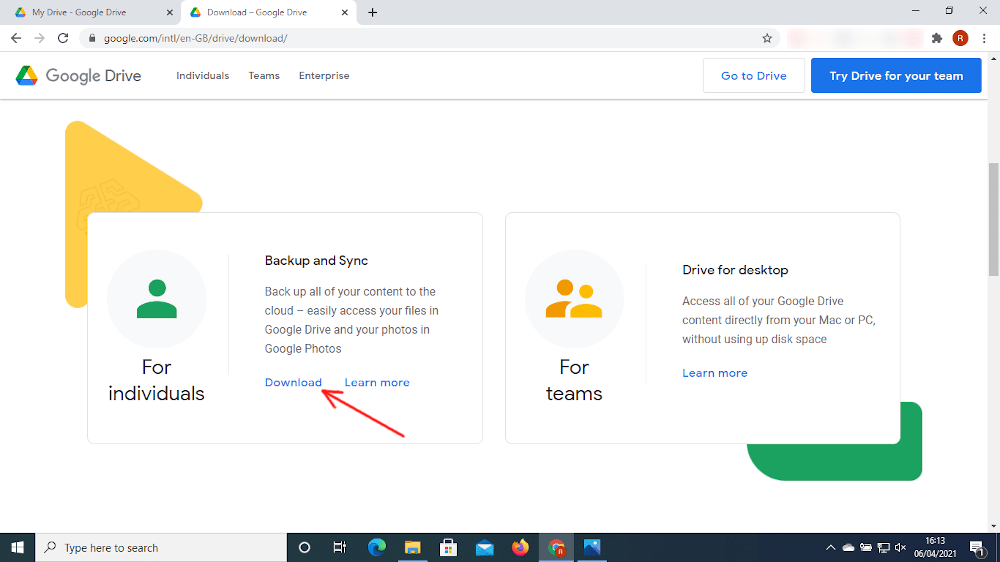Viewport: 1000px width, 562px height.
Task: Click the address bar URL
Action: 196,38
